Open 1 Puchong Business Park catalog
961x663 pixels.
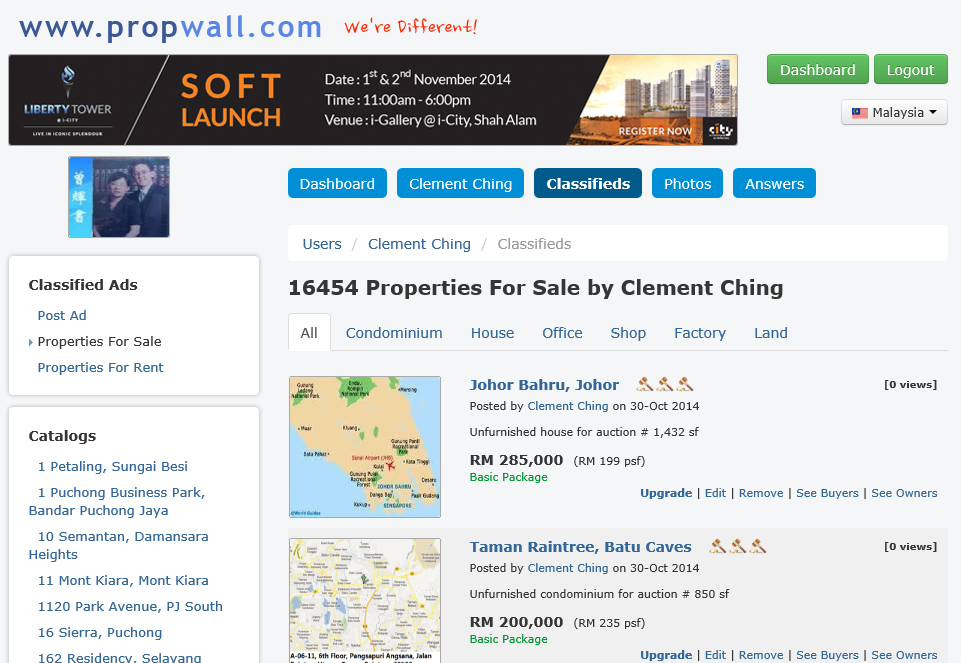coord(117,501)
